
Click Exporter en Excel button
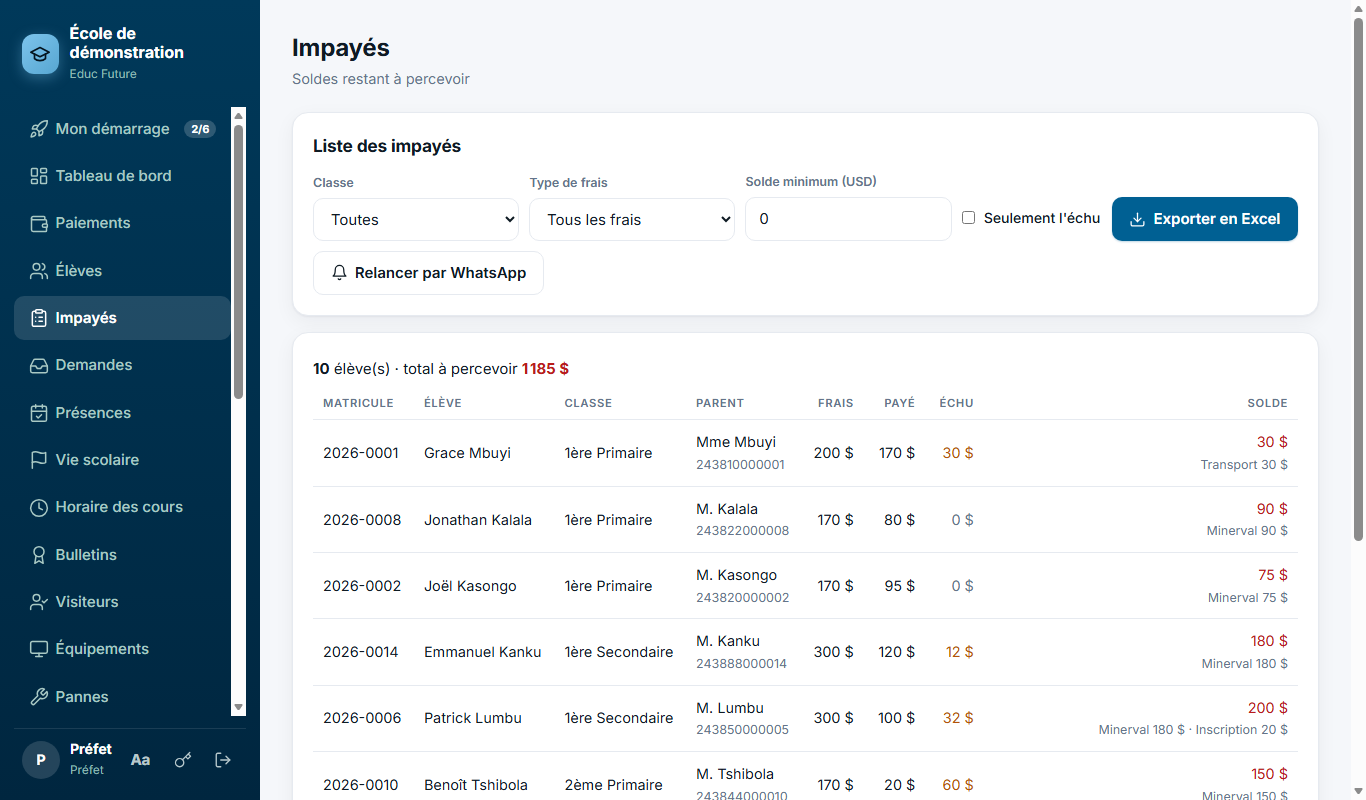point(1205,219)
